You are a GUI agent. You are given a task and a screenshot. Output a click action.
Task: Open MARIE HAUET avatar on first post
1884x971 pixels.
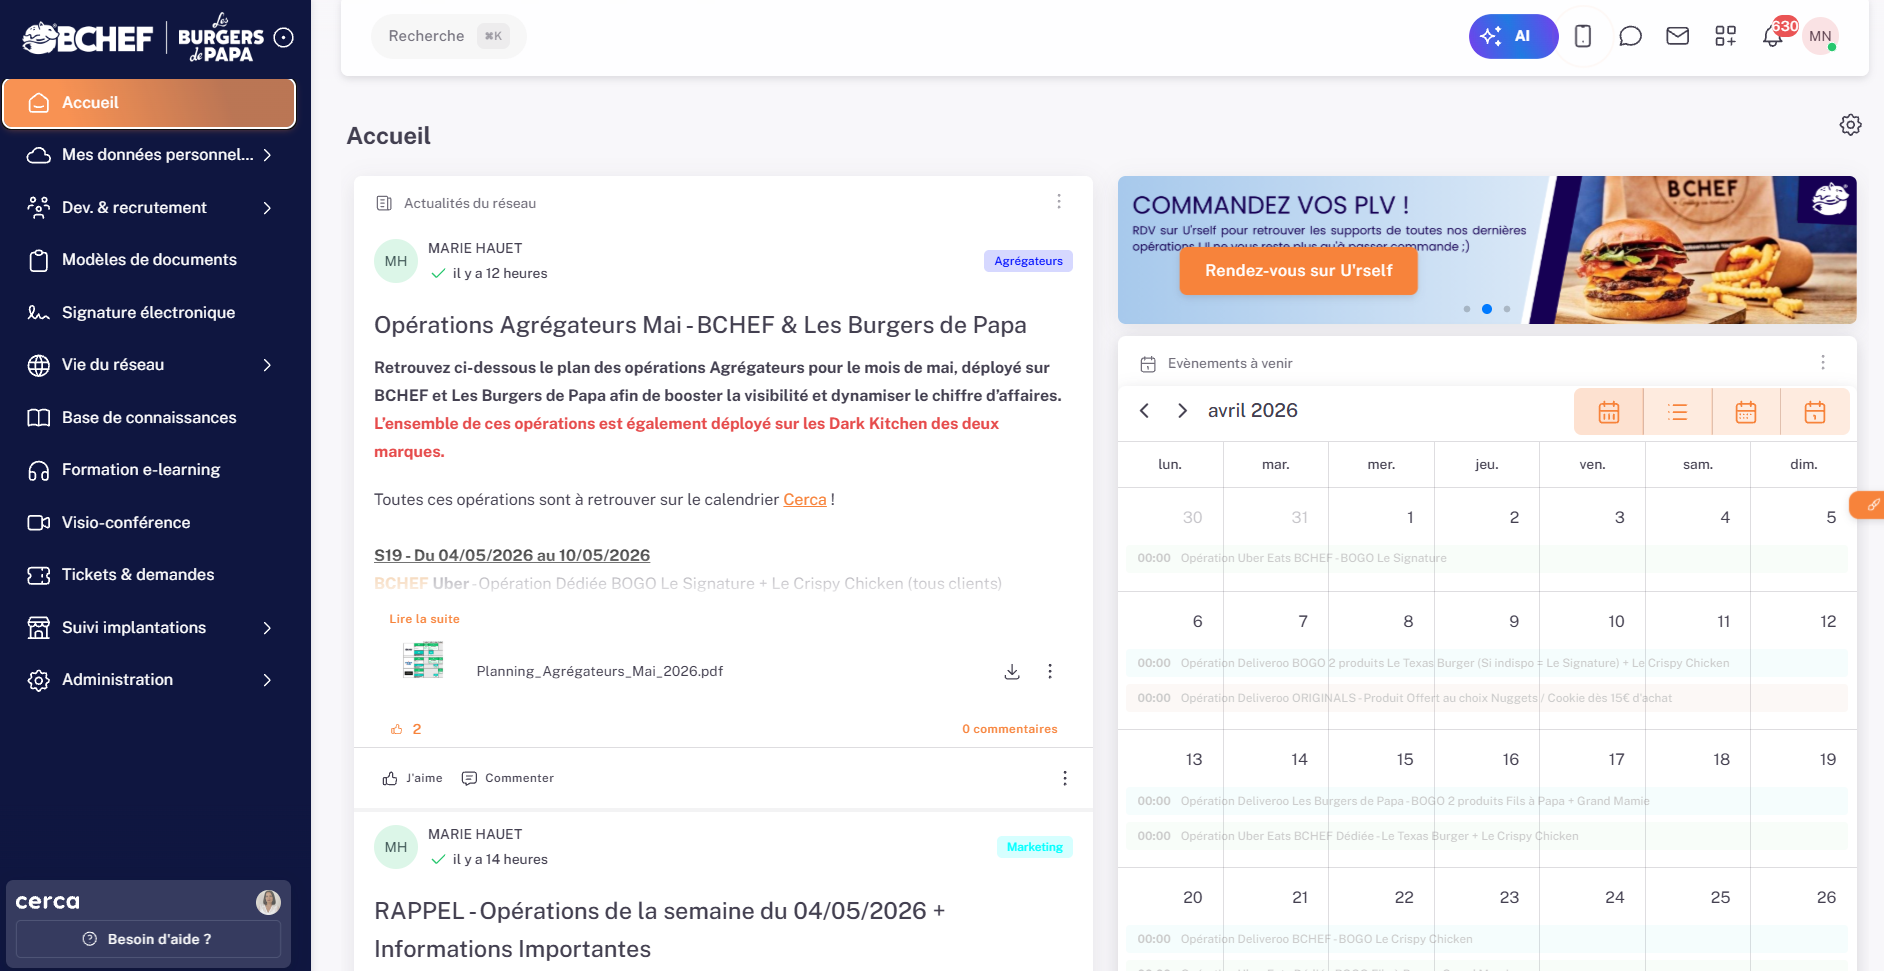click(396, 261)
